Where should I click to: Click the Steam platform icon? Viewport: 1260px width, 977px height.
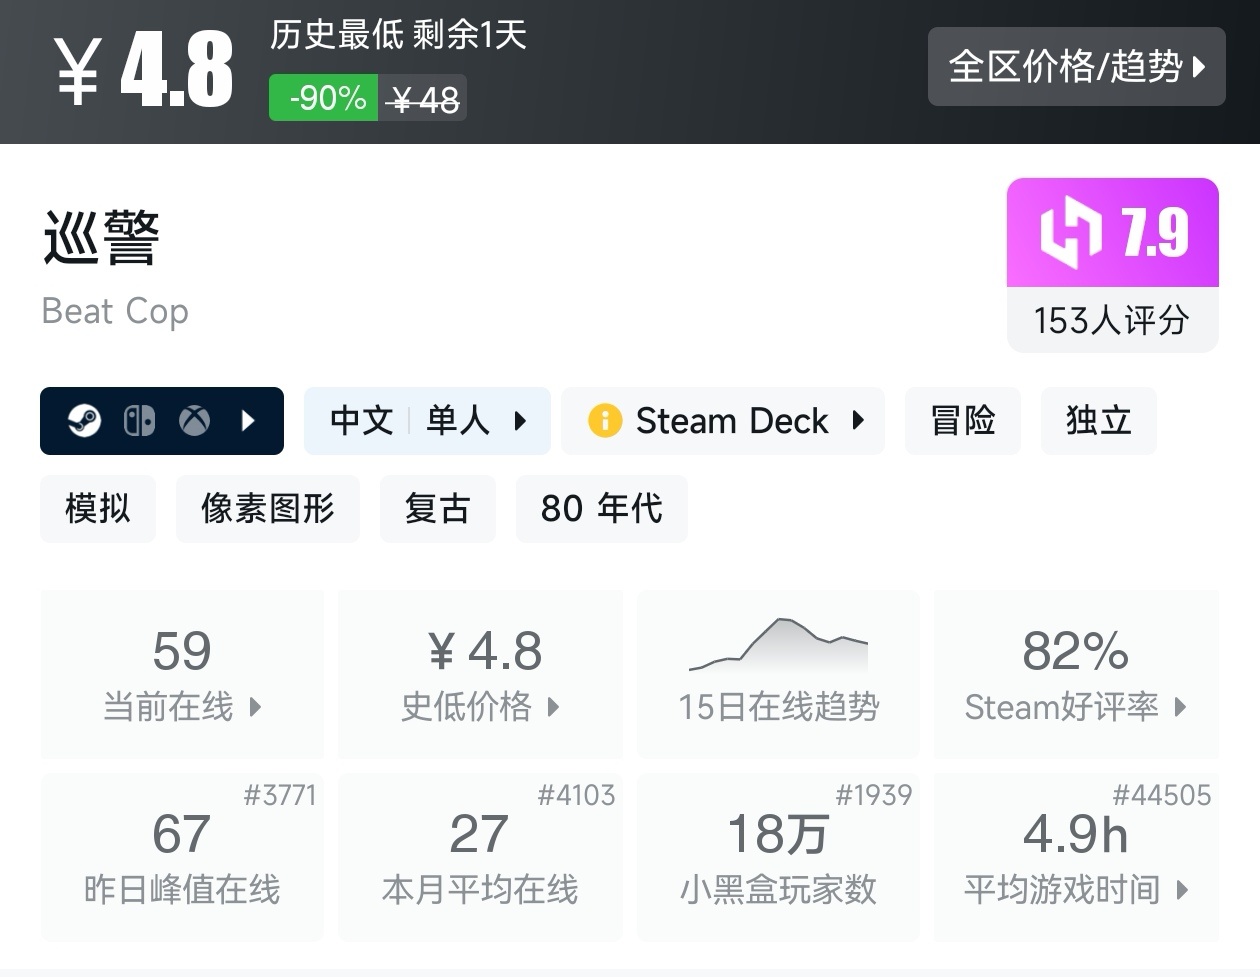[x=84, y=421]
